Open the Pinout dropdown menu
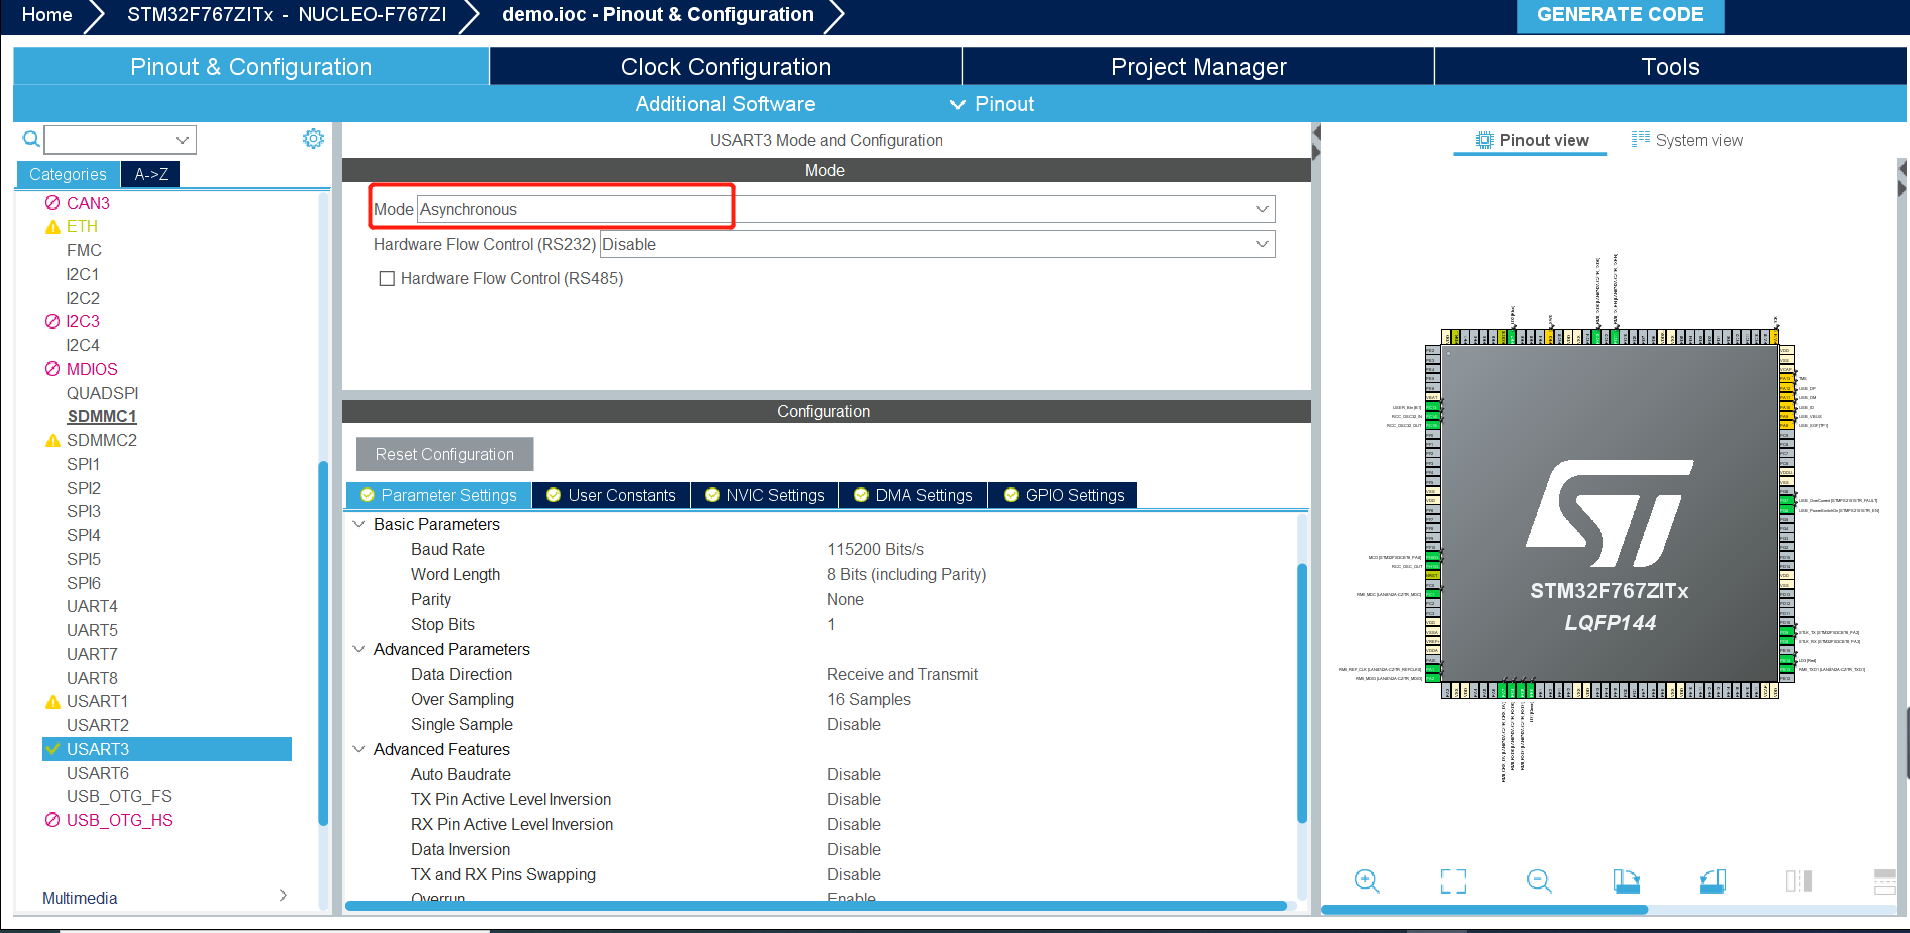The image size is (1910, 933). click(992, 104)
